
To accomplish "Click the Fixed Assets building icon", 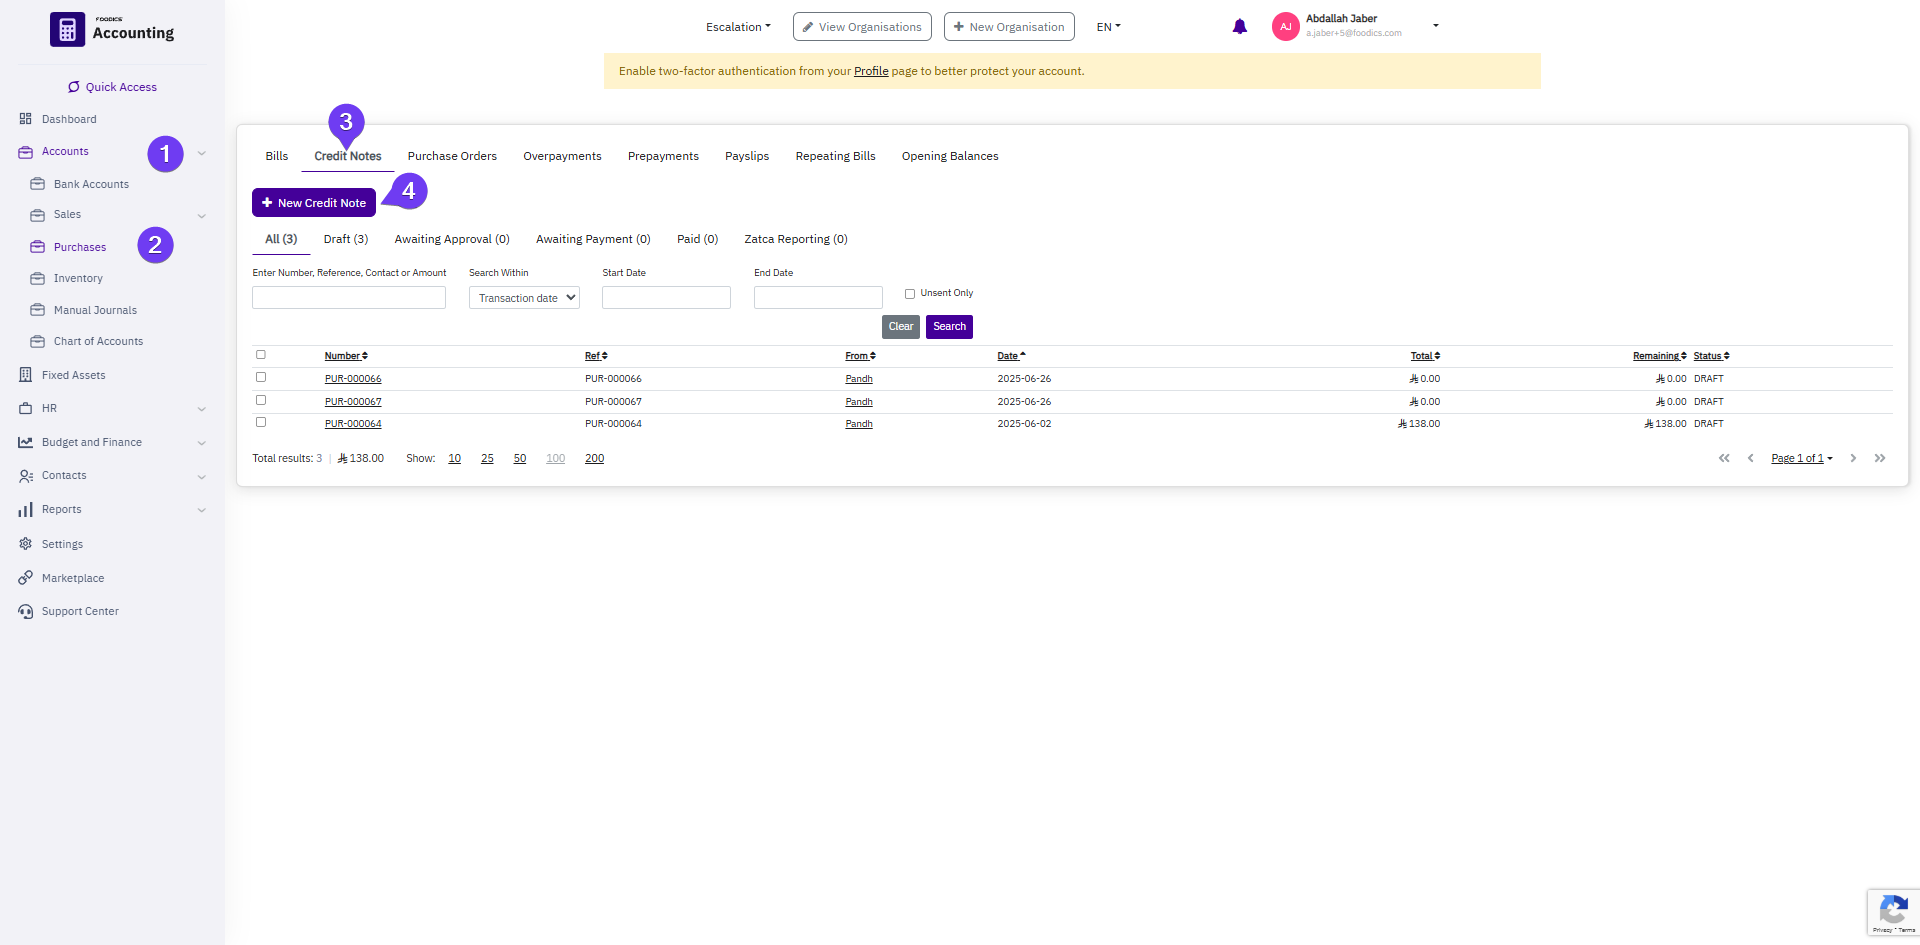I will click(x=26, y=375).
